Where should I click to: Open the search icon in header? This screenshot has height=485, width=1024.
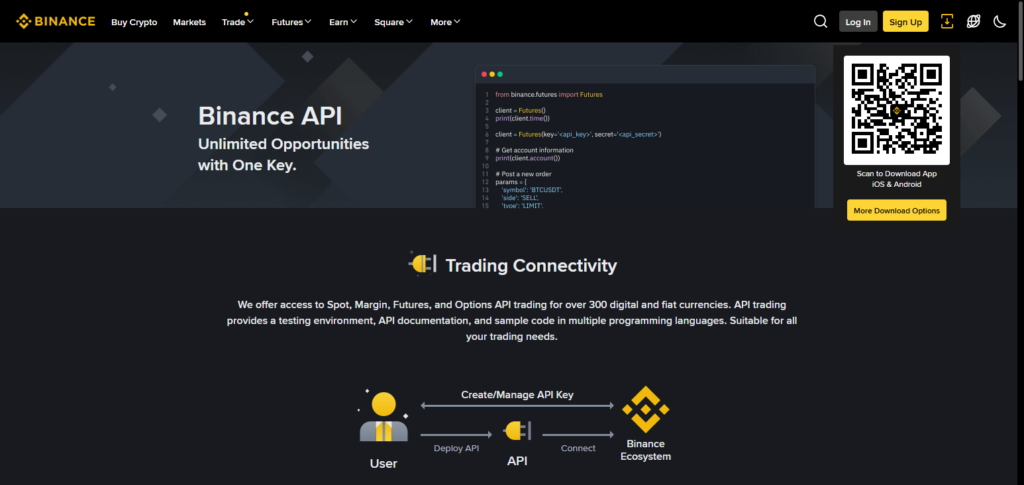coord(820,22)
